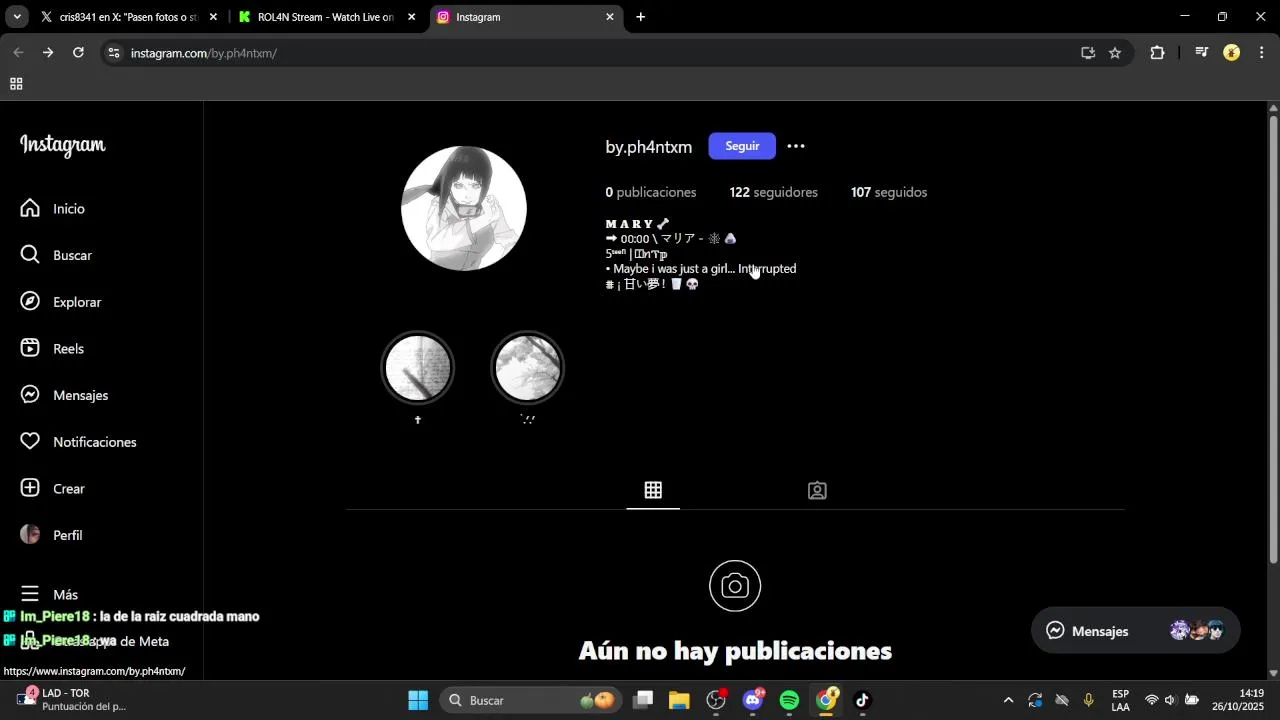Show hidden system tray icons
The image size is (1280, 720).
tap(1008, 700)
